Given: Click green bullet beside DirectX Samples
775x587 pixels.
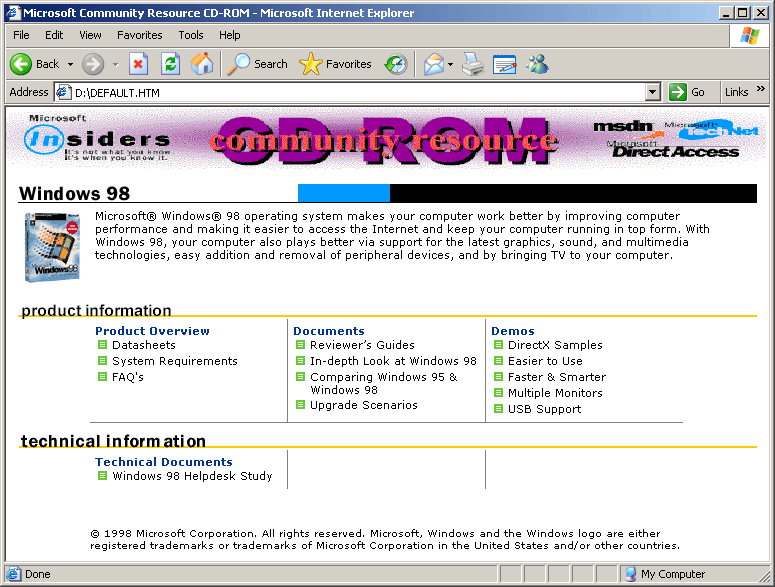Looking at the screenshot, I should pyautogui.click(x=498, y=344).
